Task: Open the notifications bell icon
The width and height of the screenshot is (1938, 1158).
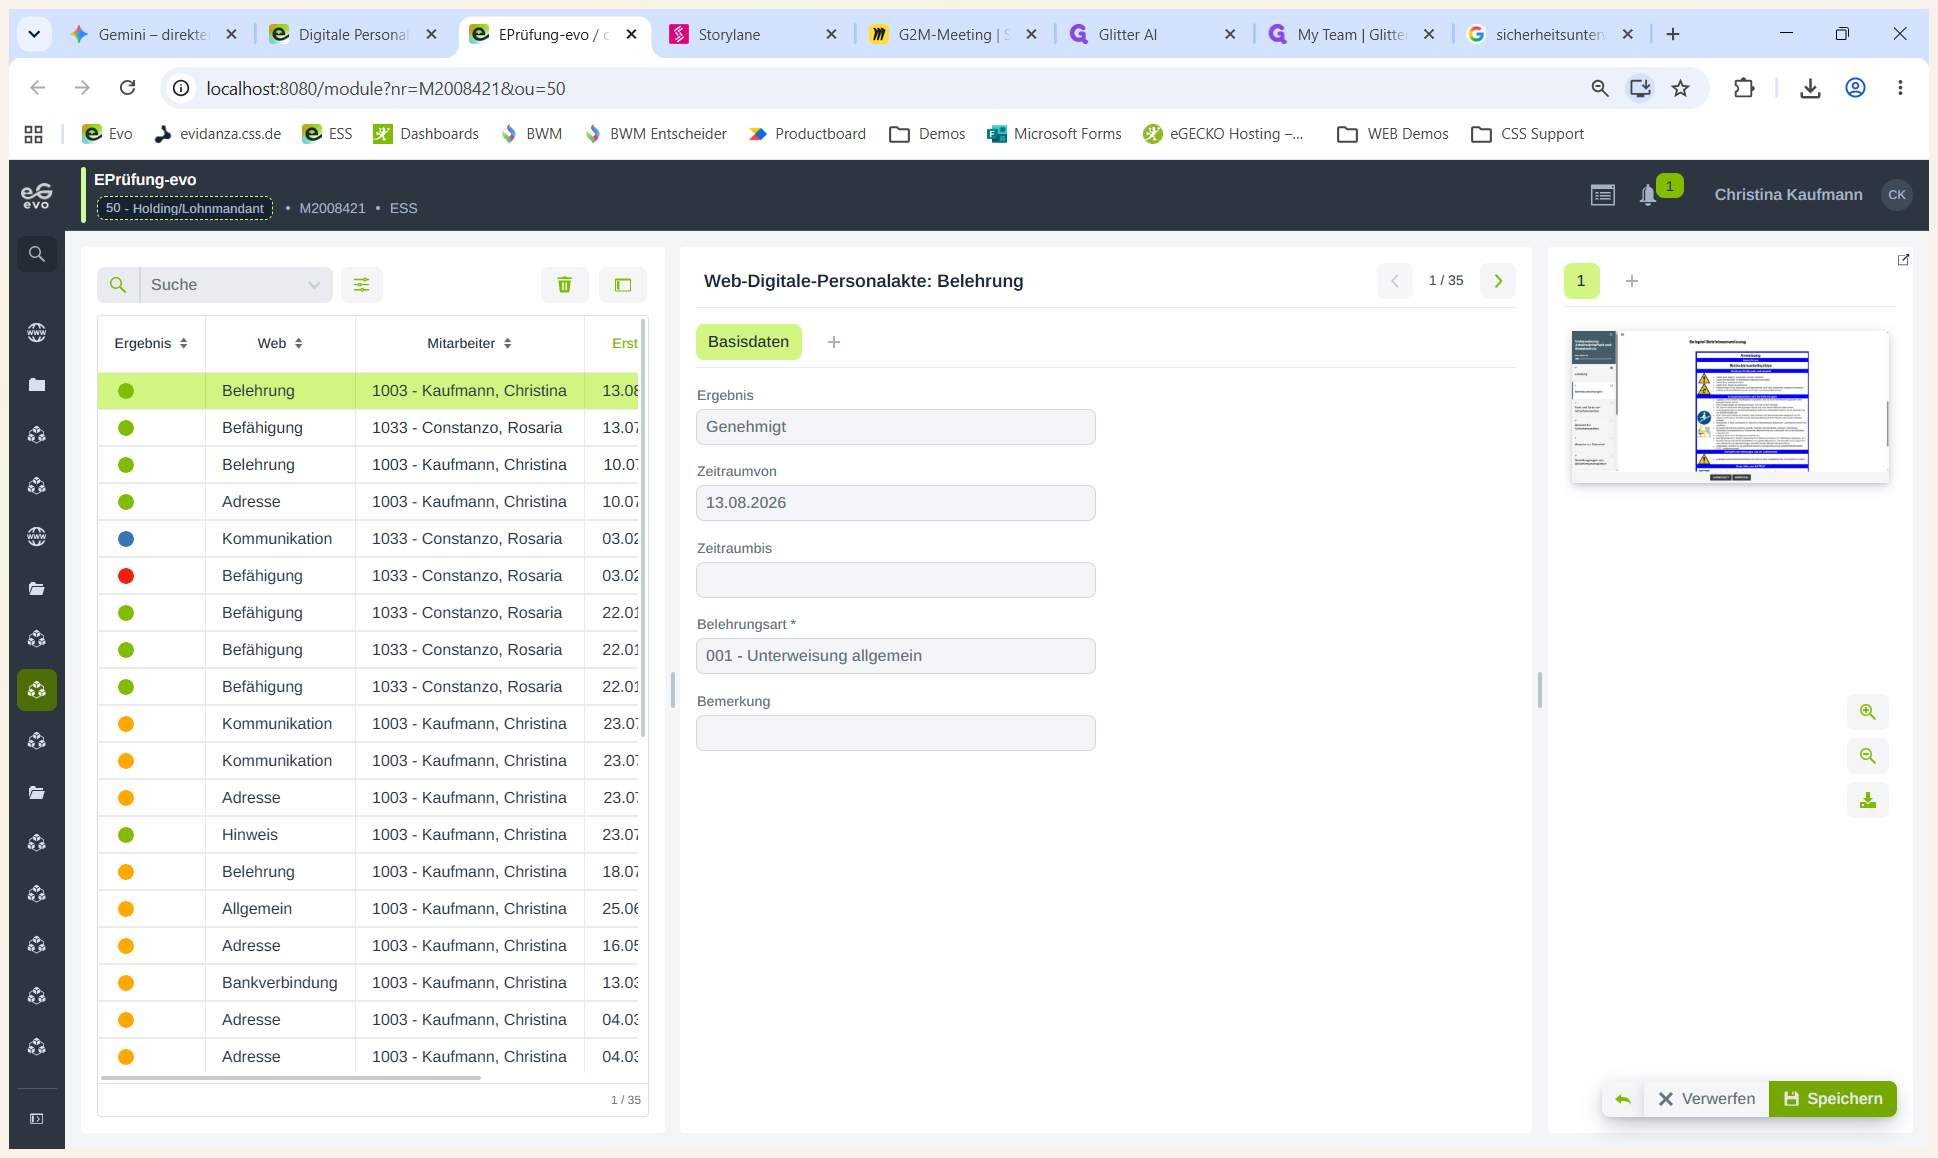Action: pyautogui.click(x=1648, y=195)
